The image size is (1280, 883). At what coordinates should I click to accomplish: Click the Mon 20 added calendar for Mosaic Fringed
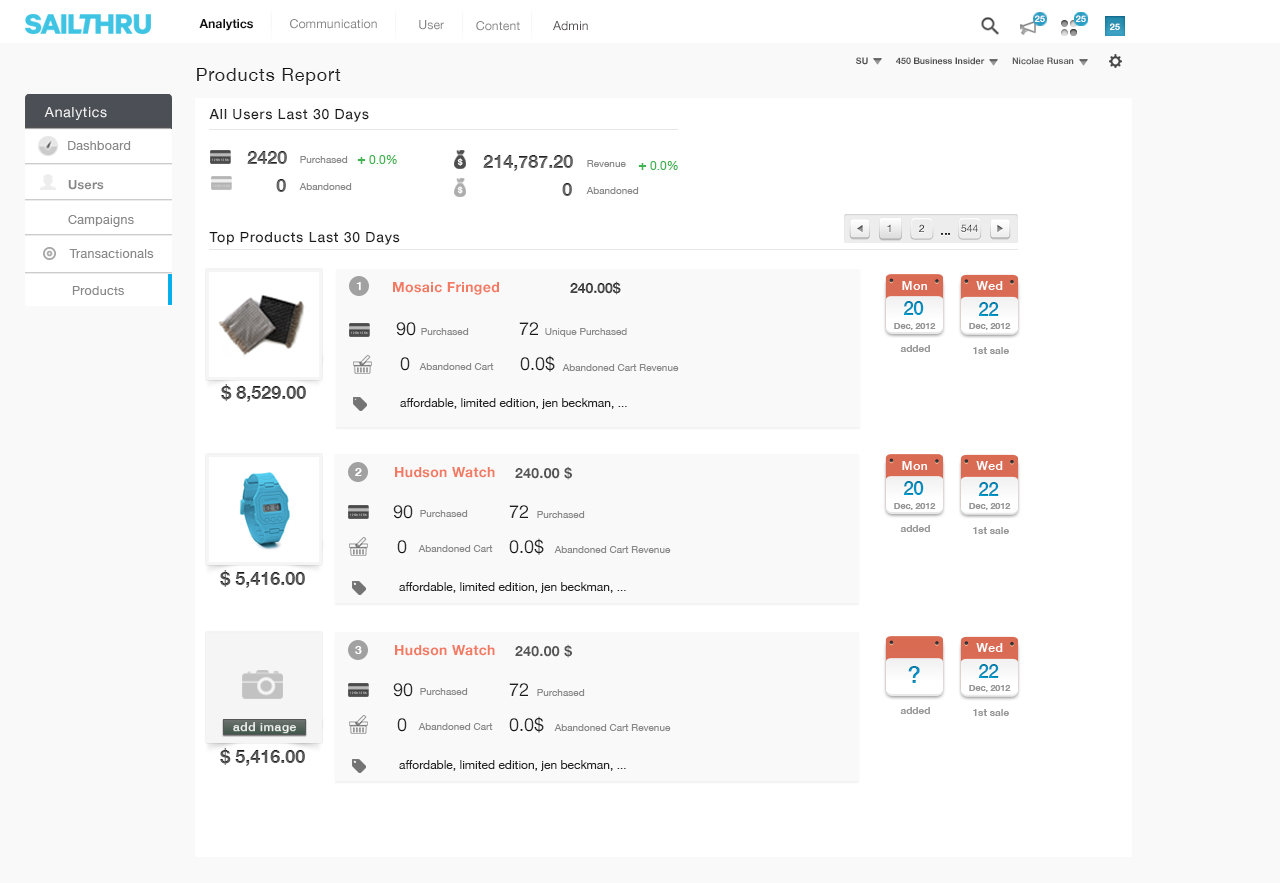tap(914, 305)
